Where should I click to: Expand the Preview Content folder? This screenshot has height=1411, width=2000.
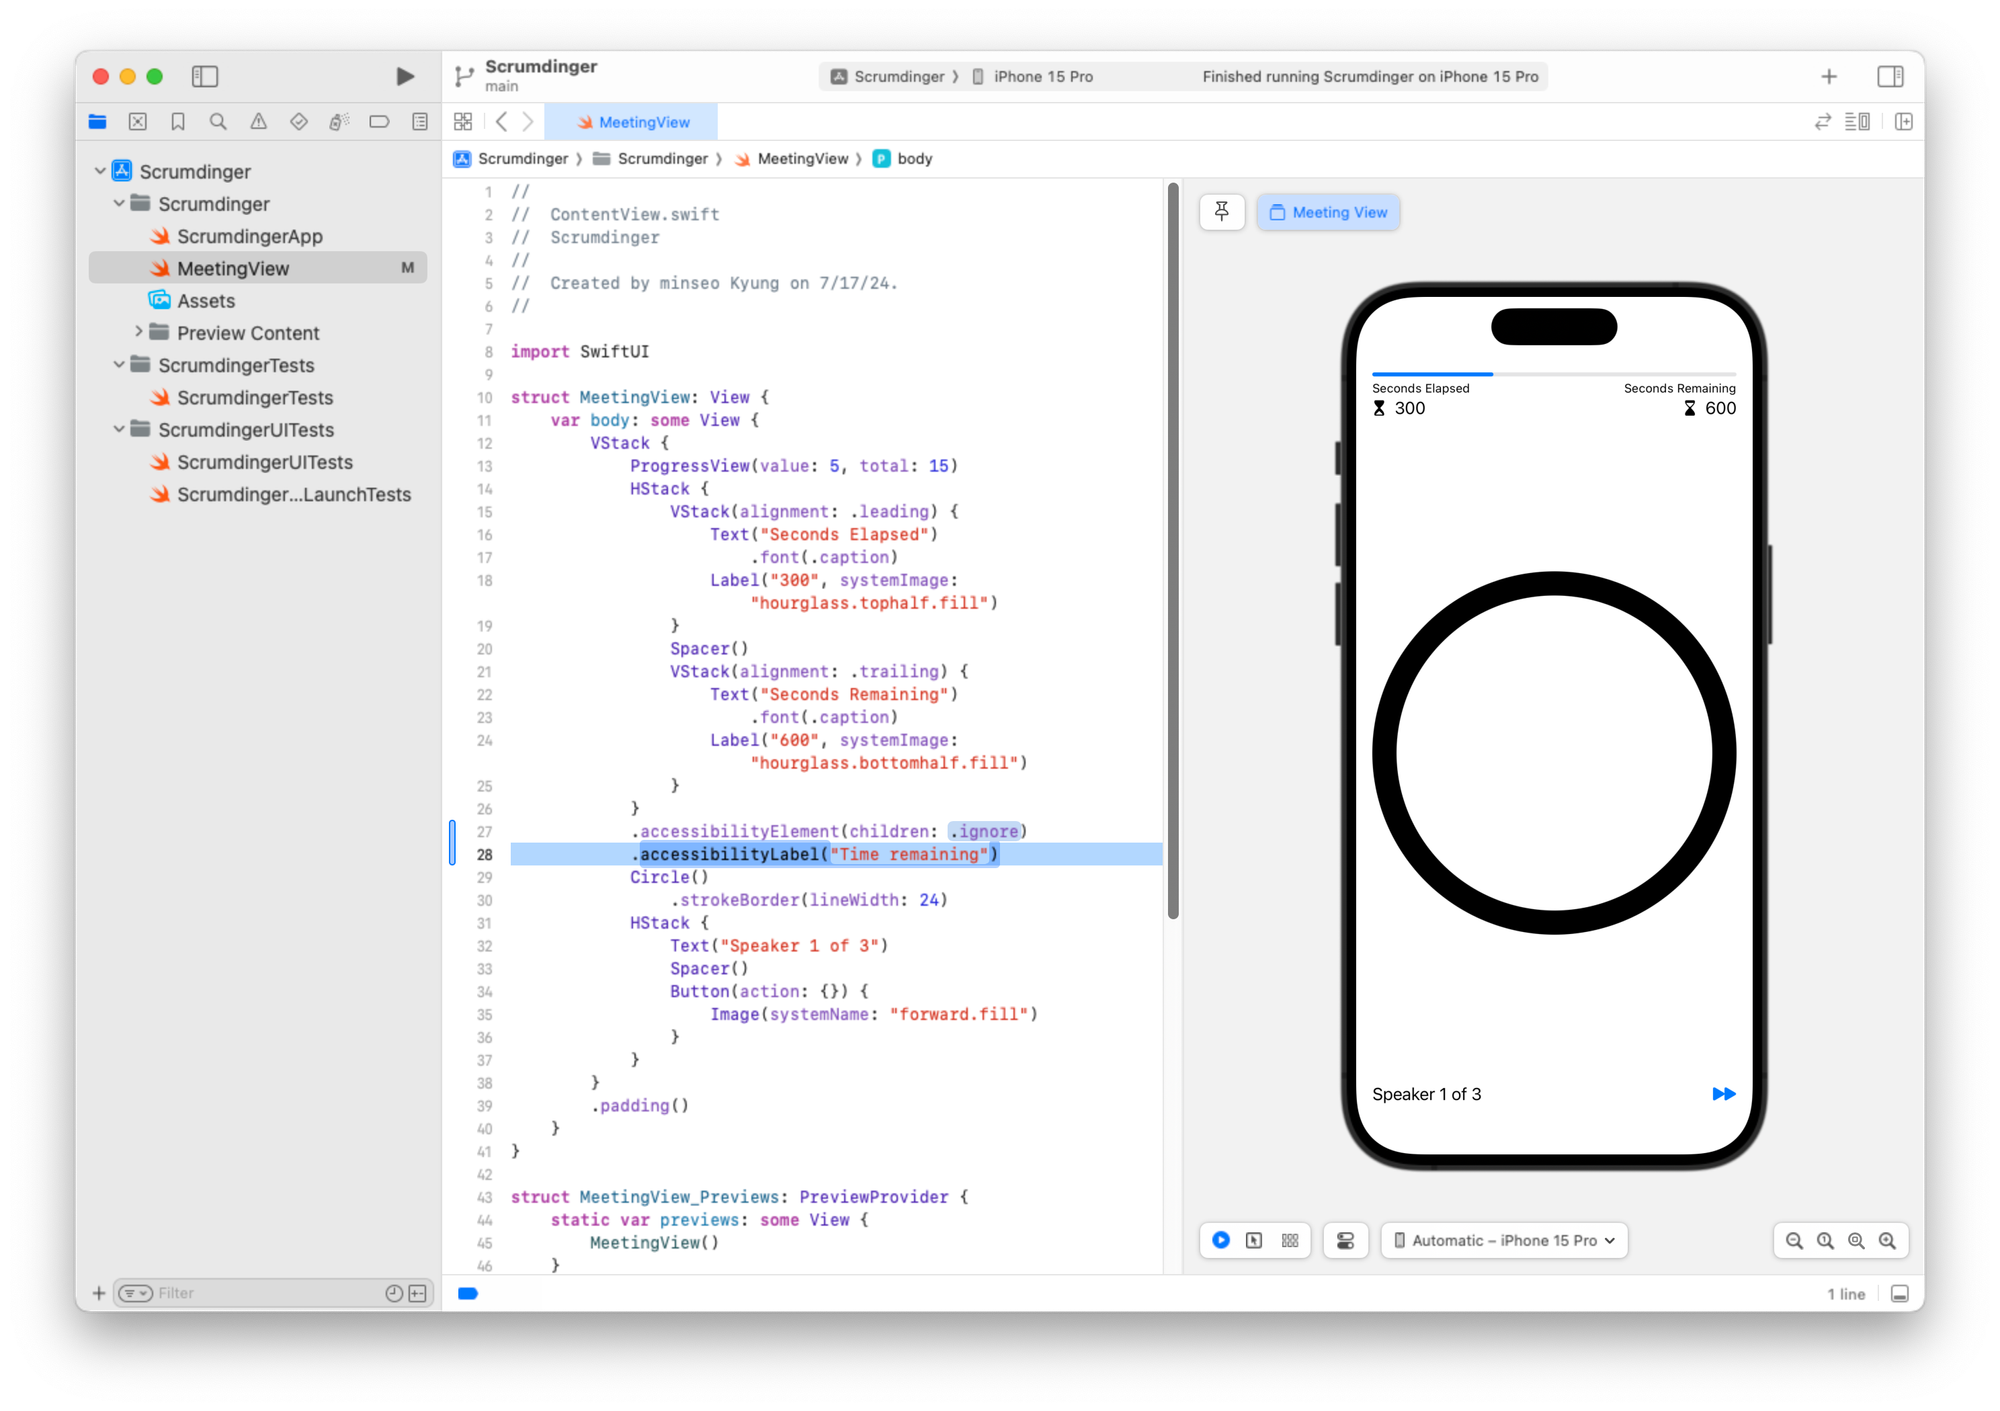(139, 332)
